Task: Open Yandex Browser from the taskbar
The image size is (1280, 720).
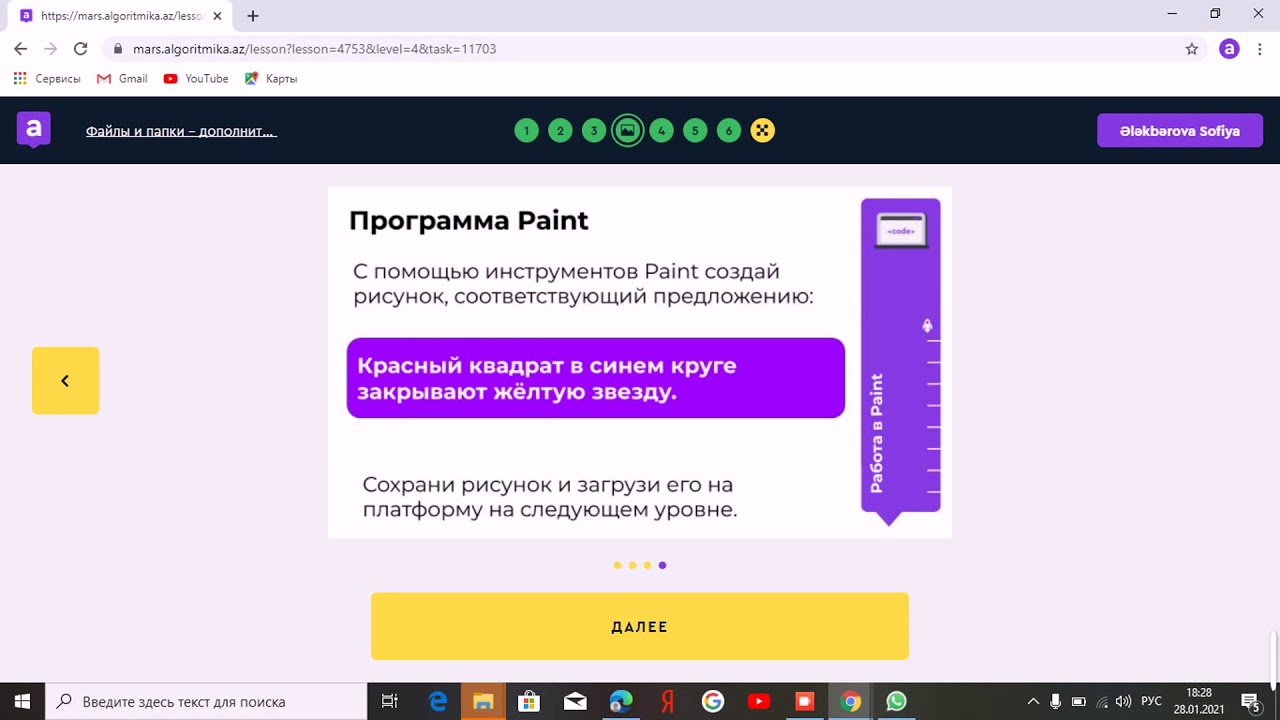Action: (667, 701)
